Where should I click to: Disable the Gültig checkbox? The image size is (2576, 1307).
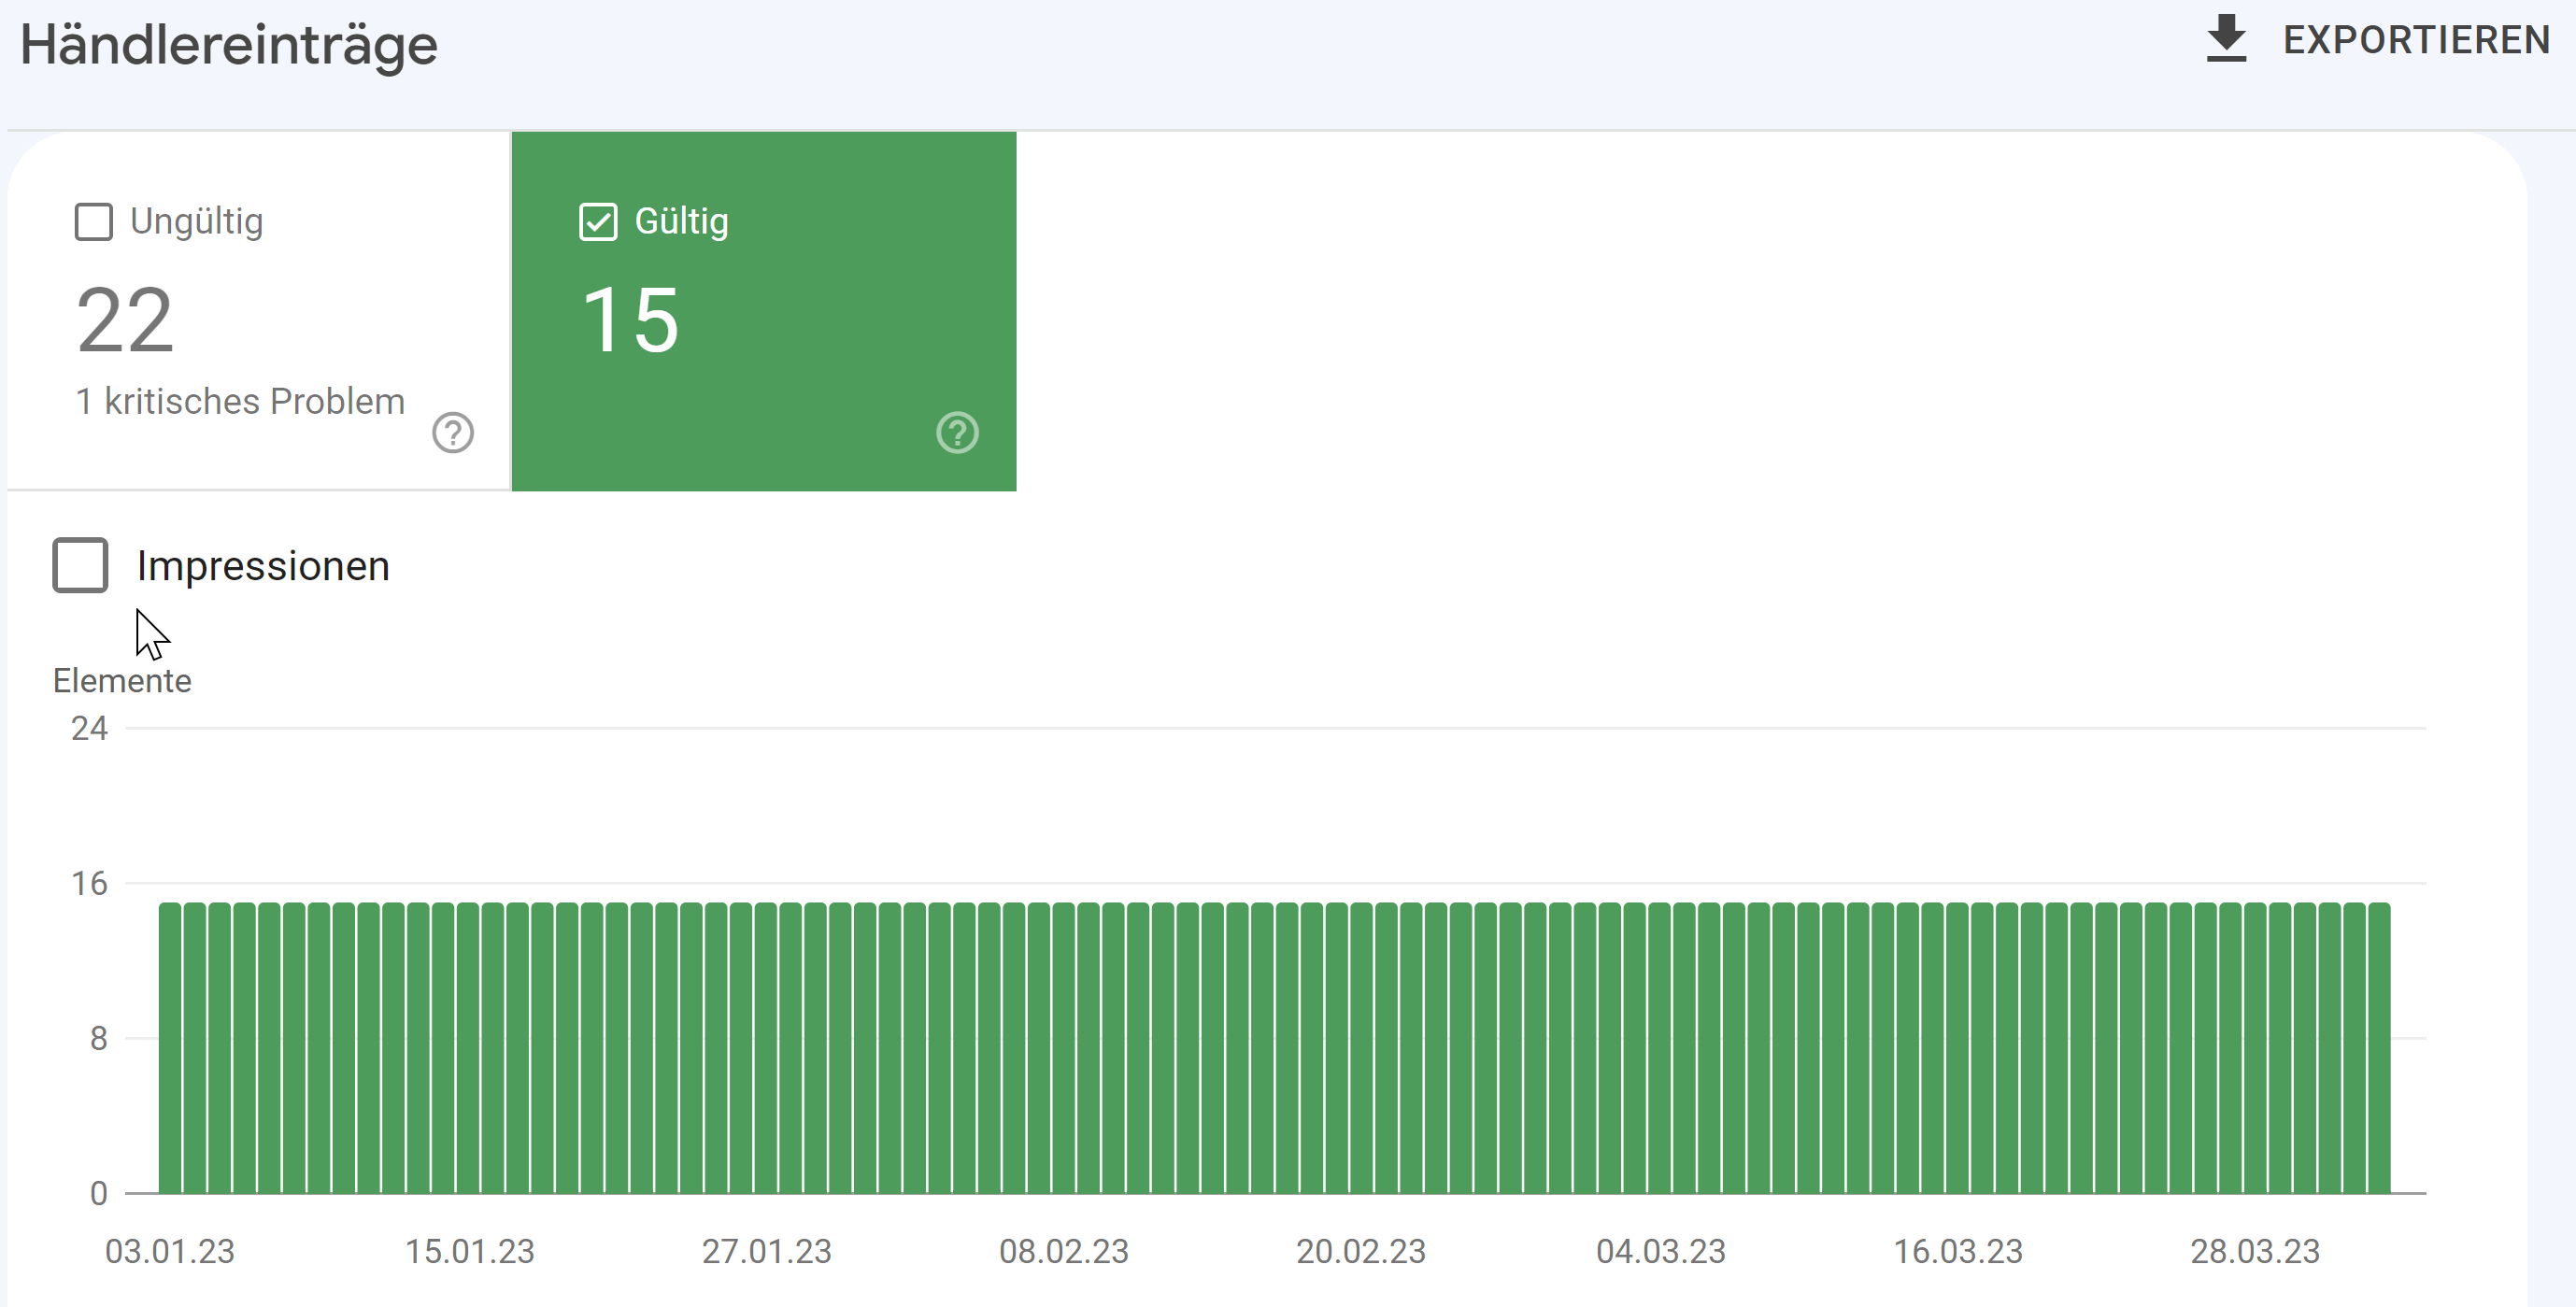(x=597, y=221)
